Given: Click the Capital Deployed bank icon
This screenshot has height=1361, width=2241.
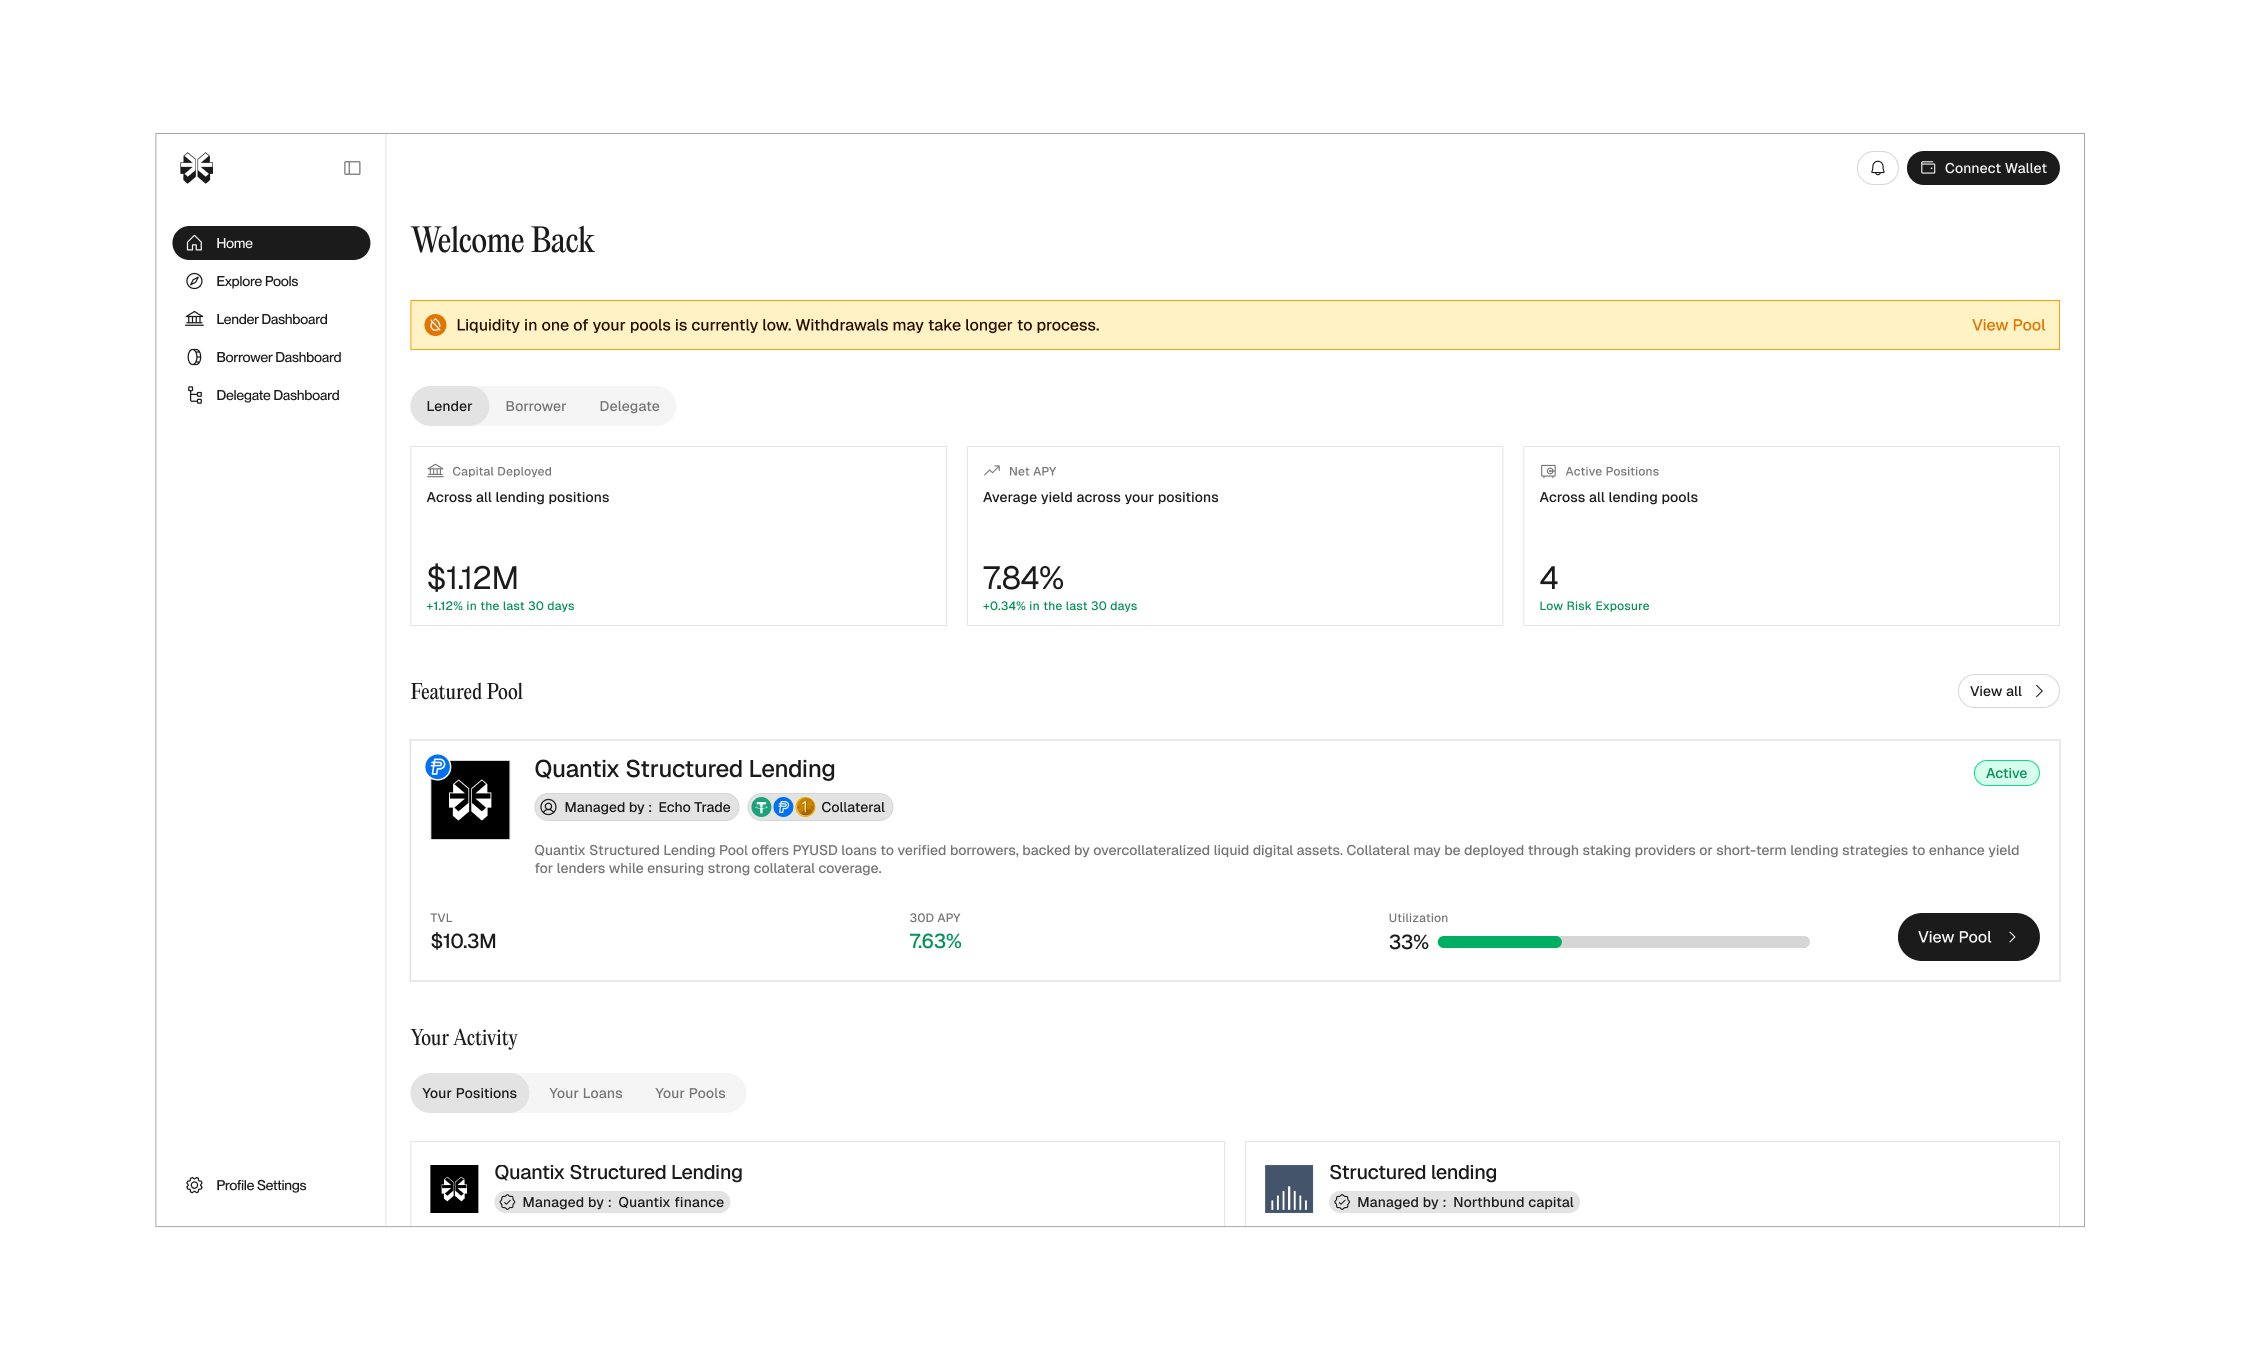Looking at the screenshot, I should click(x=435, y=471).
